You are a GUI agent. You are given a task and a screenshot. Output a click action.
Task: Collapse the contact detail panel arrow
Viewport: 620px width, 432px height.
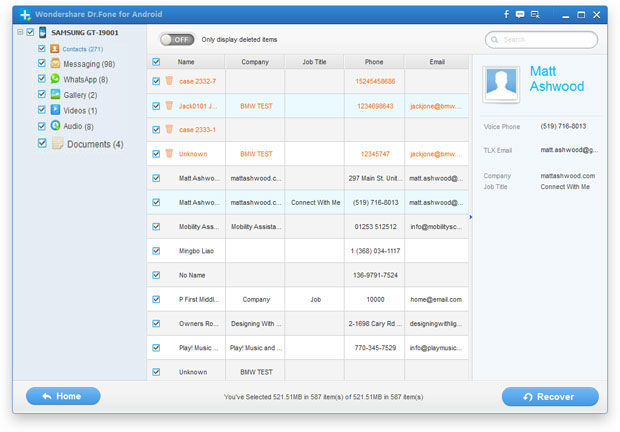coord(471,215)
